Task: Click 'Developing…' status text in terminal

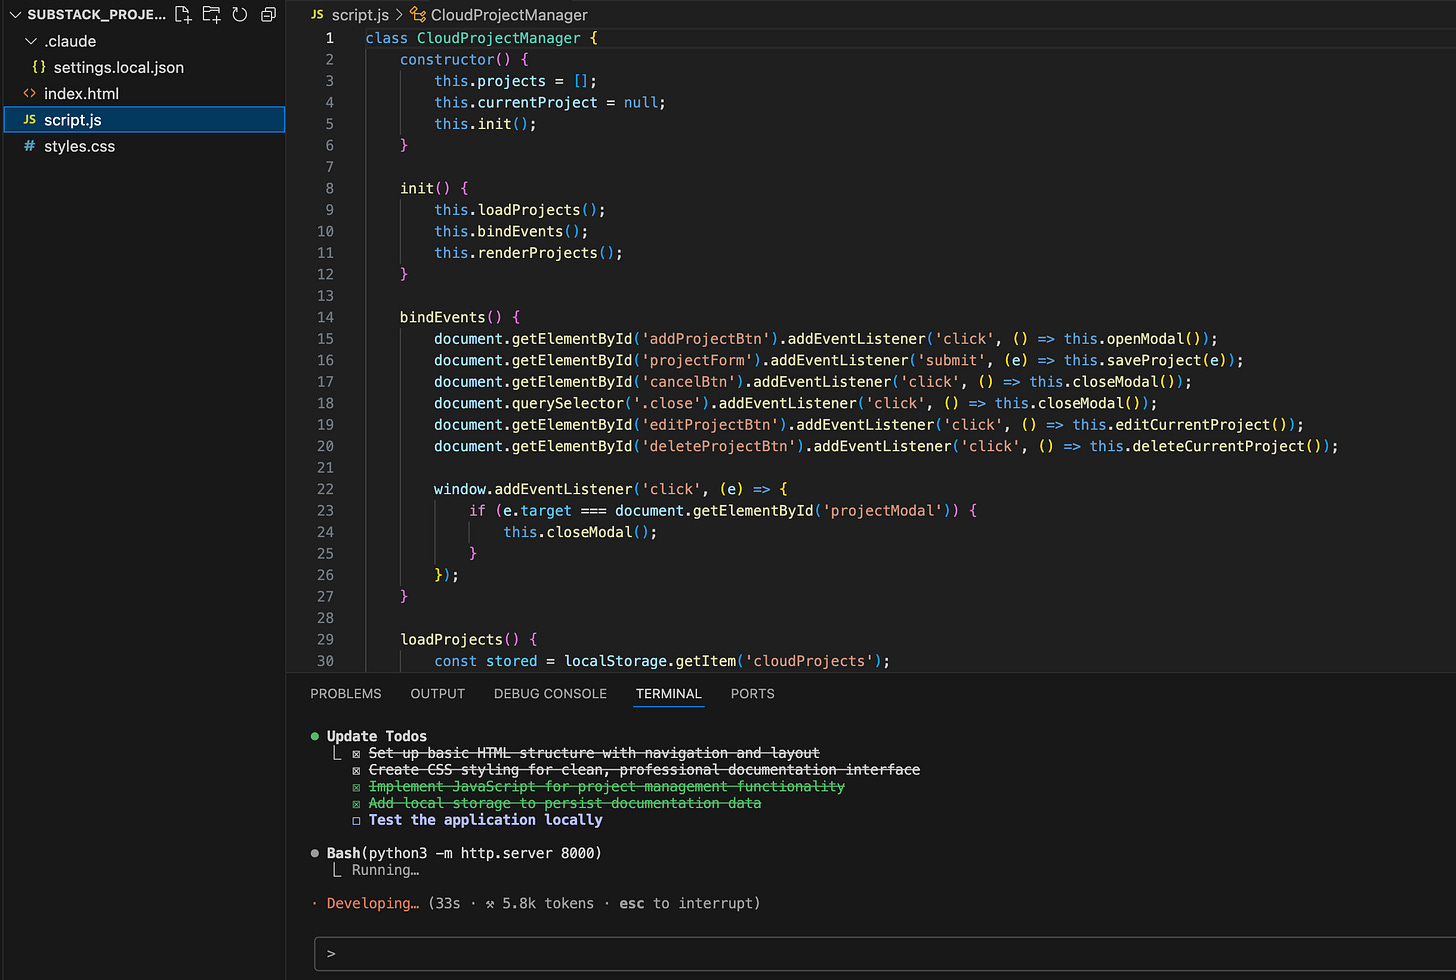Action: click(x=373, y=903)
